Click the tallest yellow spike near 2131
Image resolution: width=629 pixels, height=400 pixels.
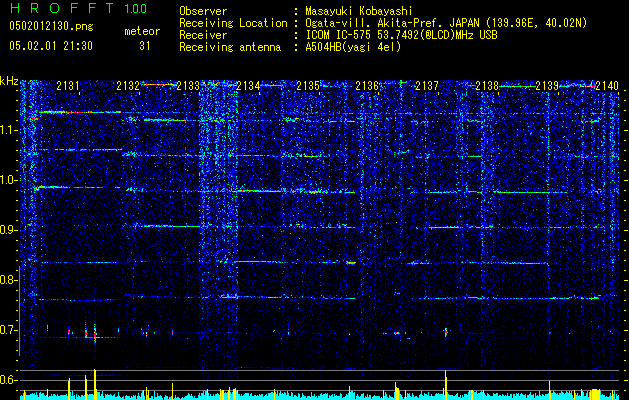tap(95, 384)
